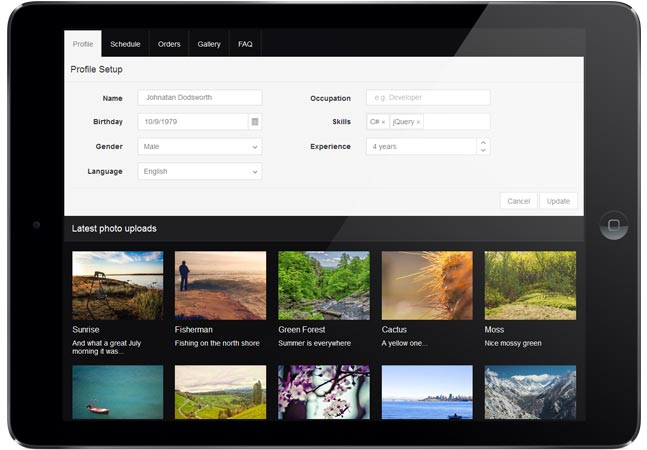Click the 'Profile Setup' heading
This screenshot has width=647, height=450.
click(97, 69)
